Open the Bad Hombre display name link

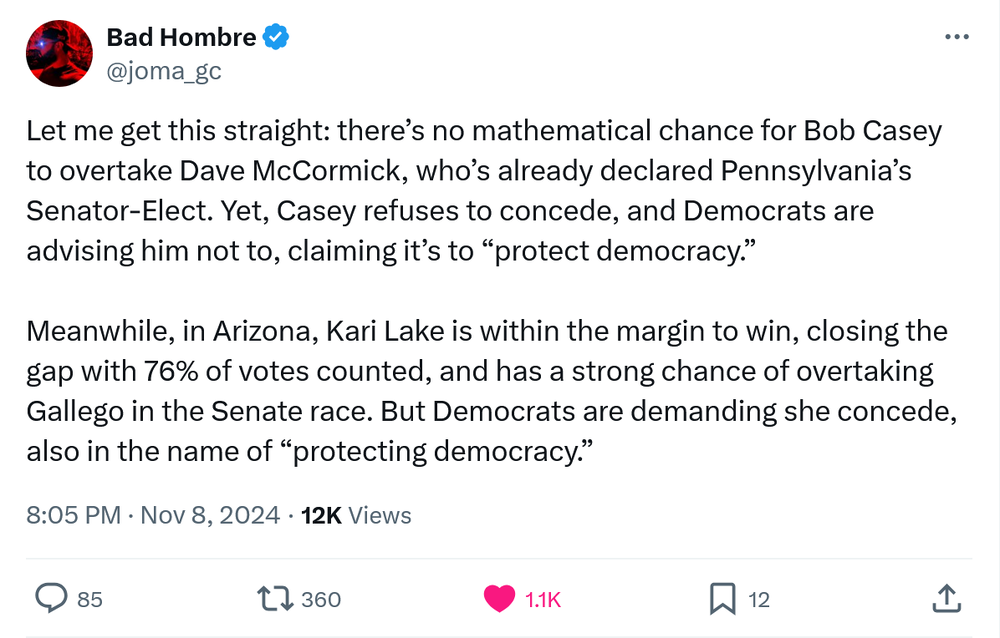tap(181, 38)
